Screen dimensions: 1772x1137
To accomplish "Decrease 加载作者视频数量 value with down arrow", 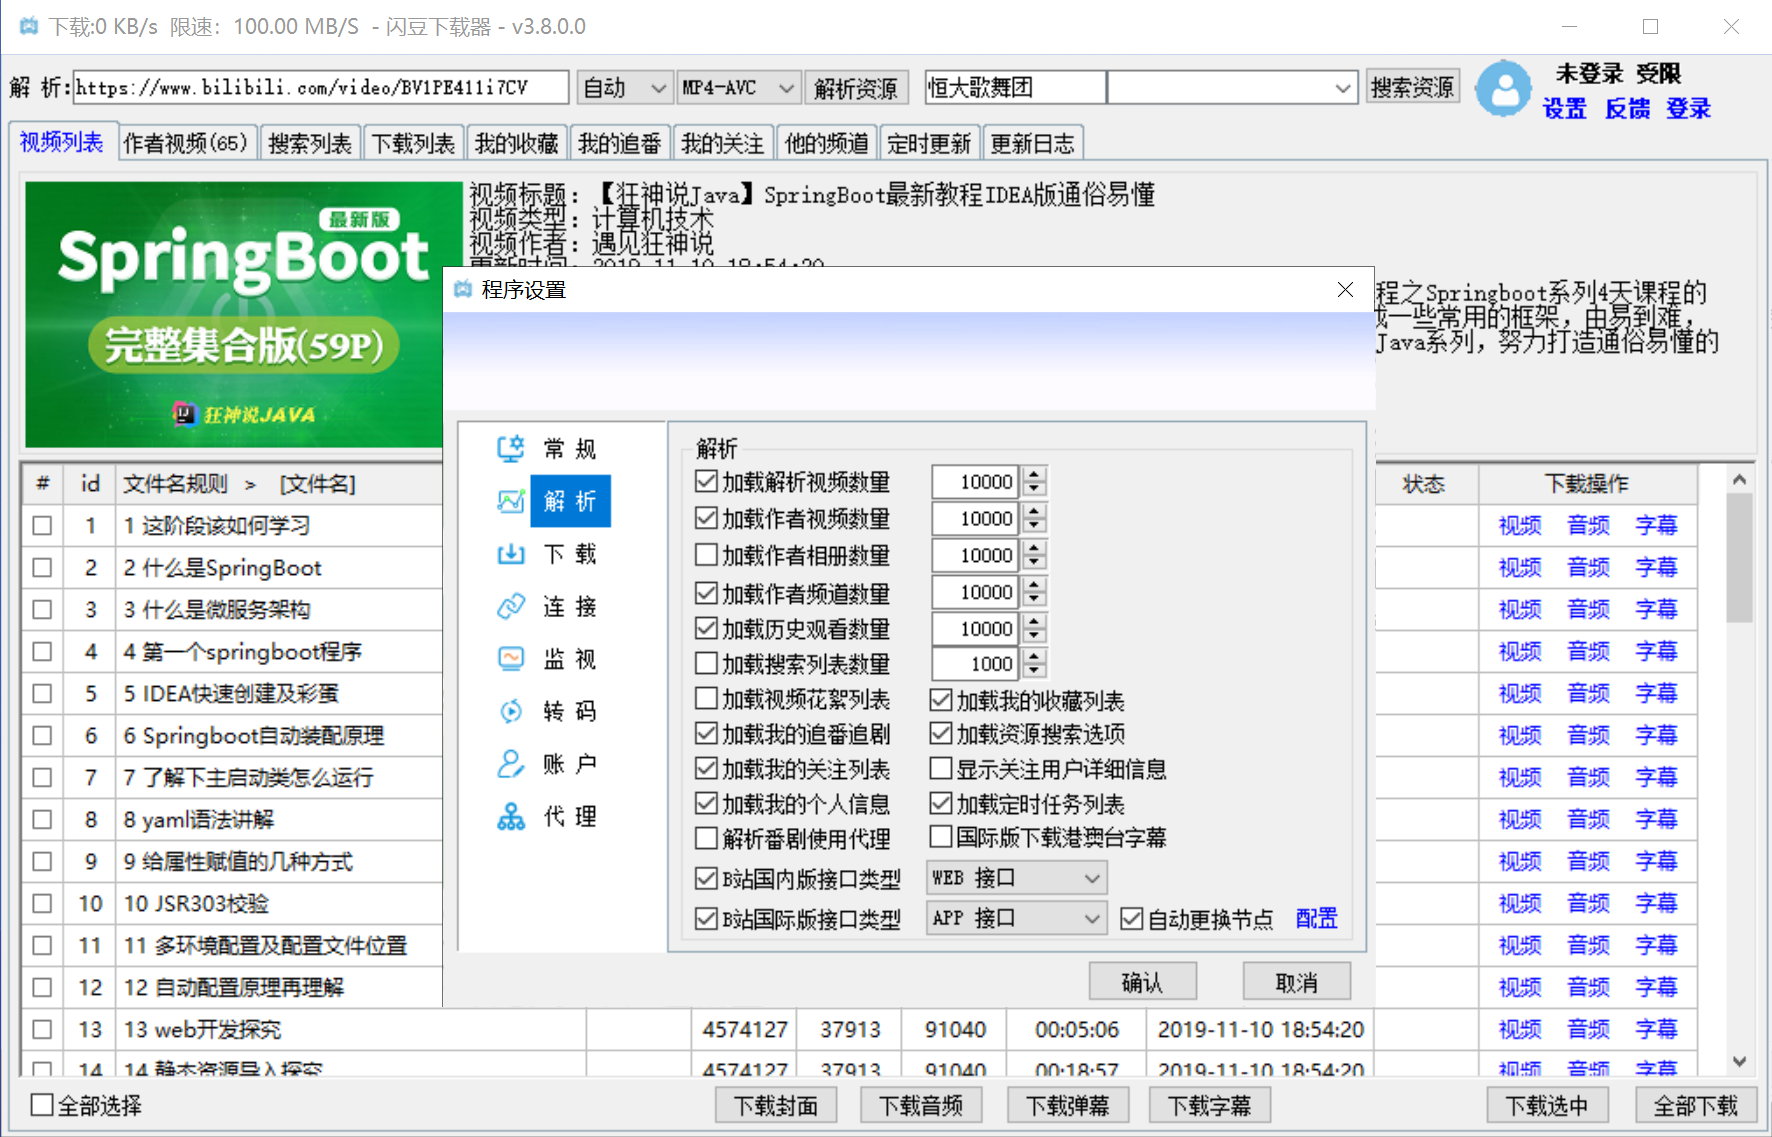I will point(1035,527).
